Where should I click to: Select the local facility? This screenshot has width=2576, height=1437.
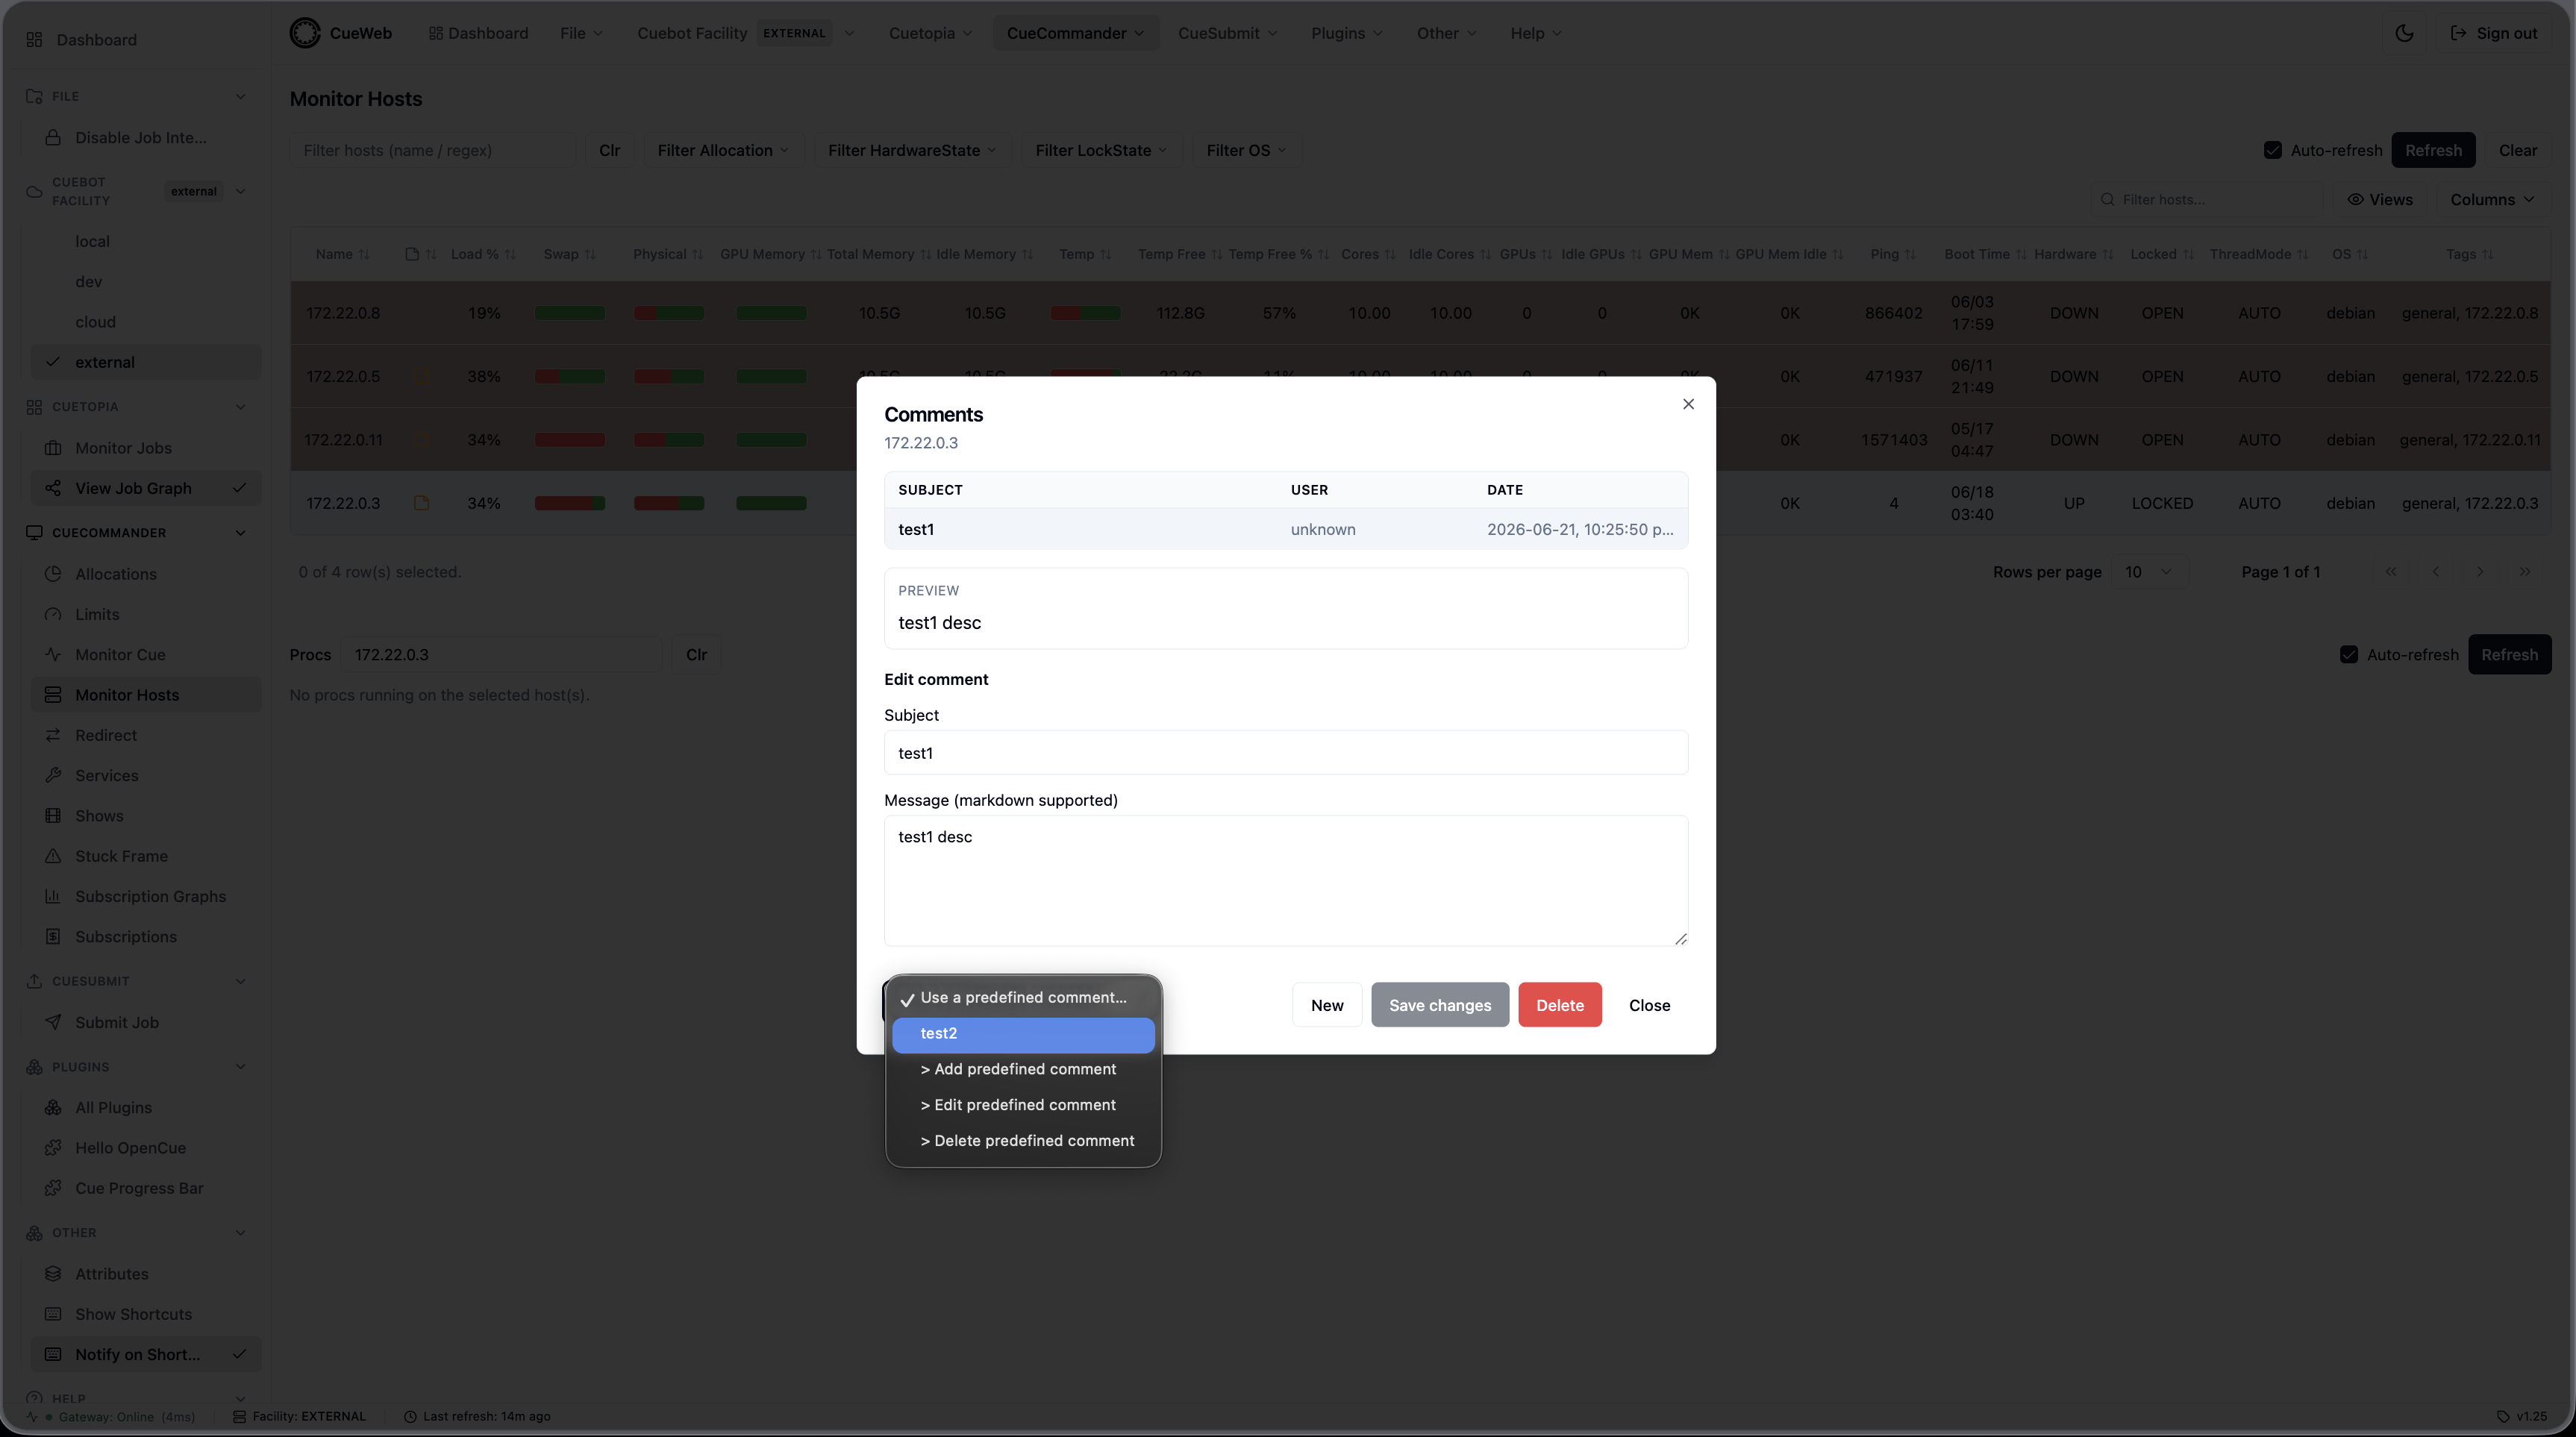pos(146,241)
